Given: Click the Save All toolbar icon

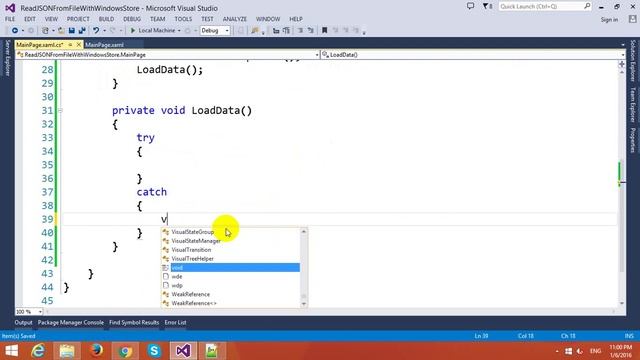Looking at the screenshot, I should pyautogui.click(x=82, y=31).
